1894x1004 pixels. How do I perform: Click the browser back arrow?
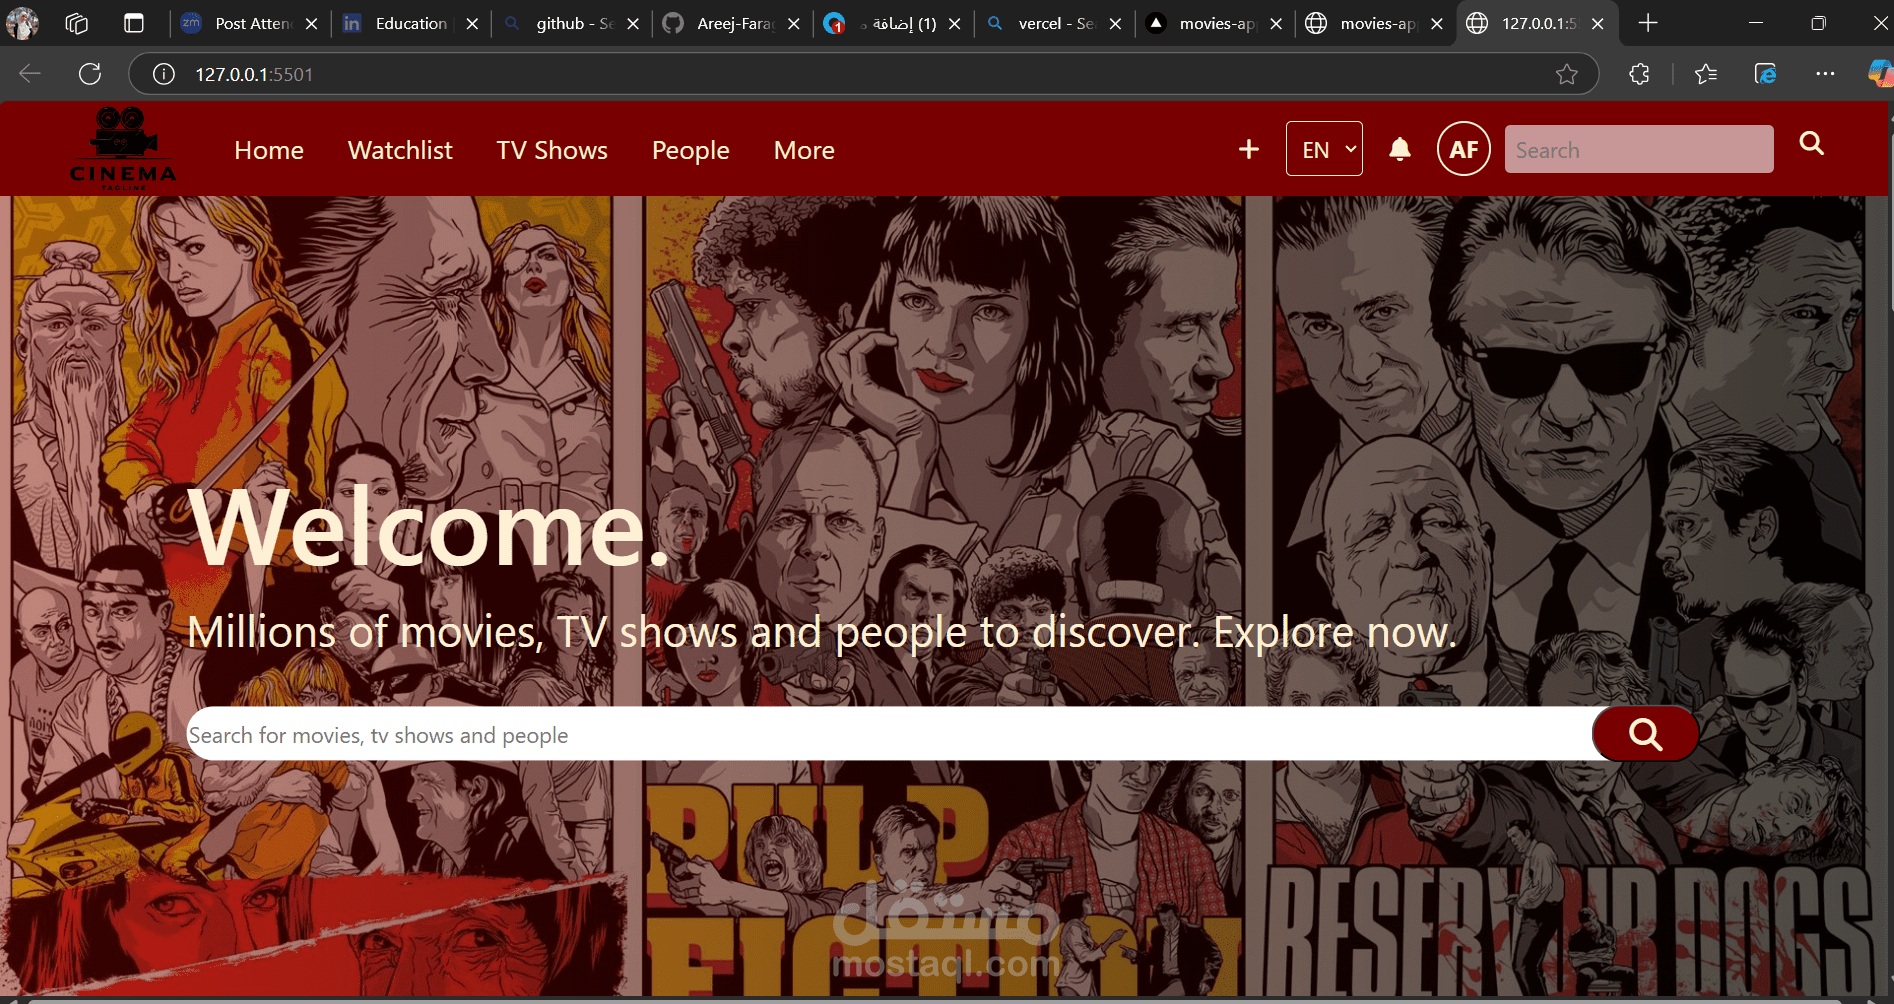[x=30, y=74]
